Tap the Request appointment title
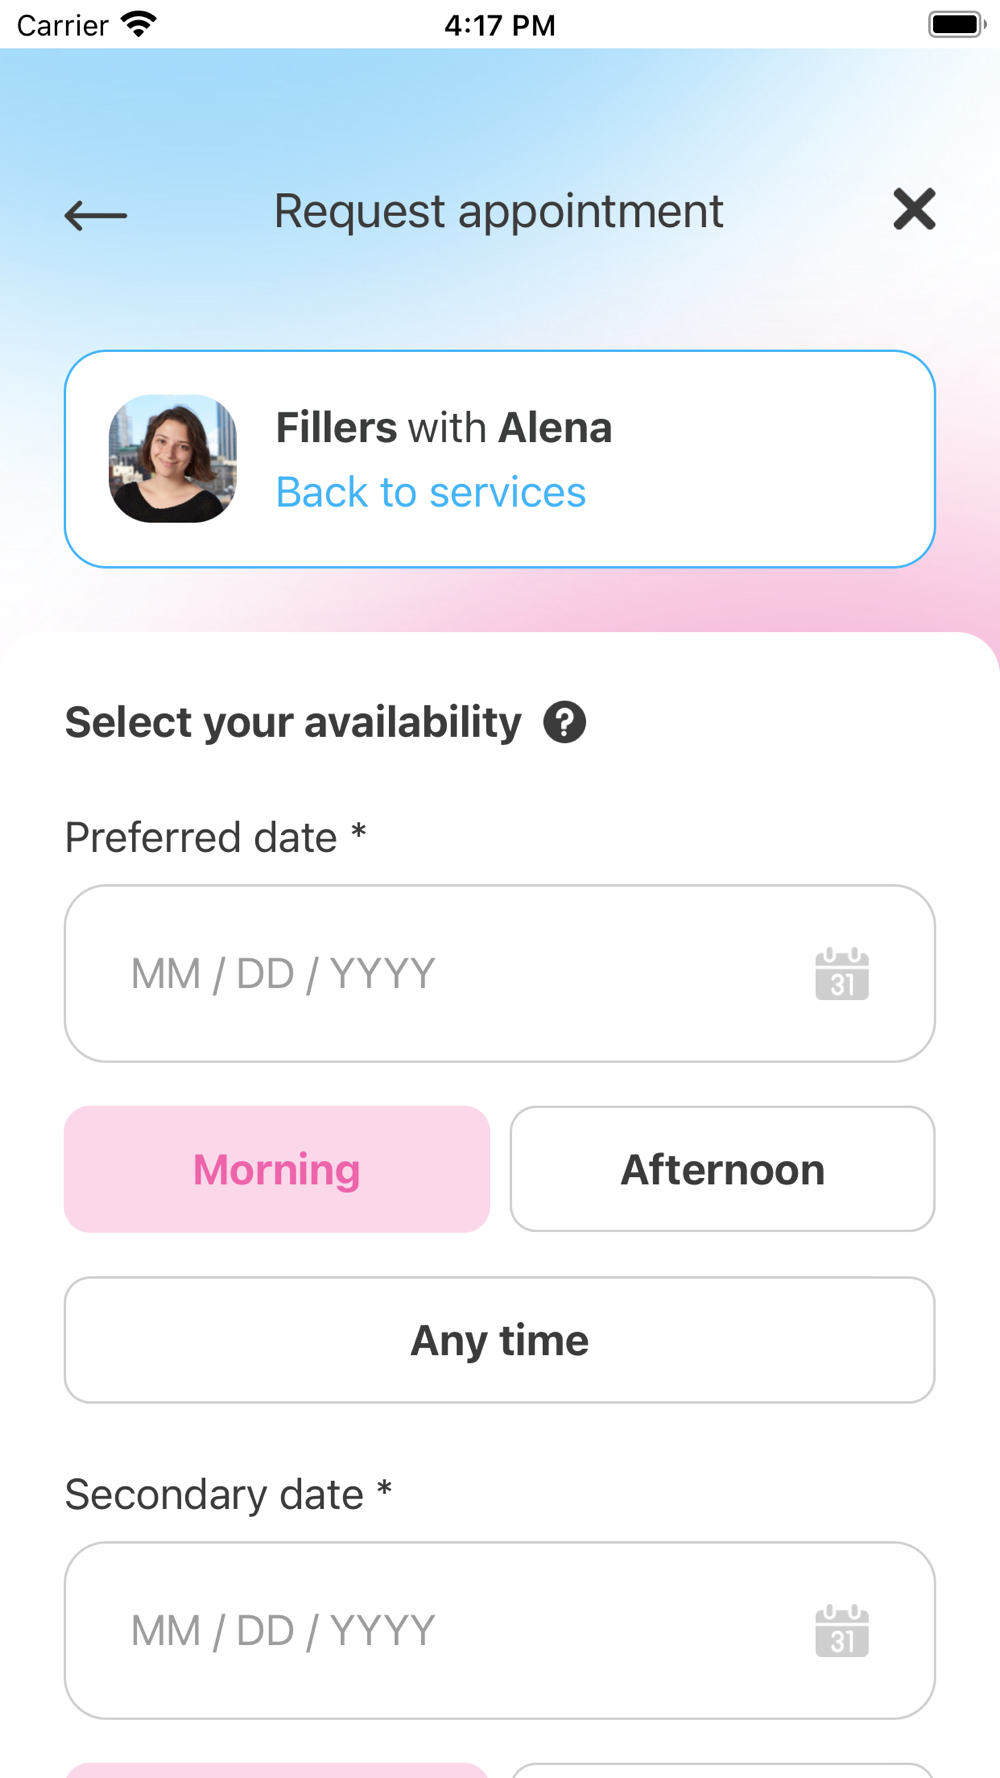1000x1778 pixels. [499, 211]
